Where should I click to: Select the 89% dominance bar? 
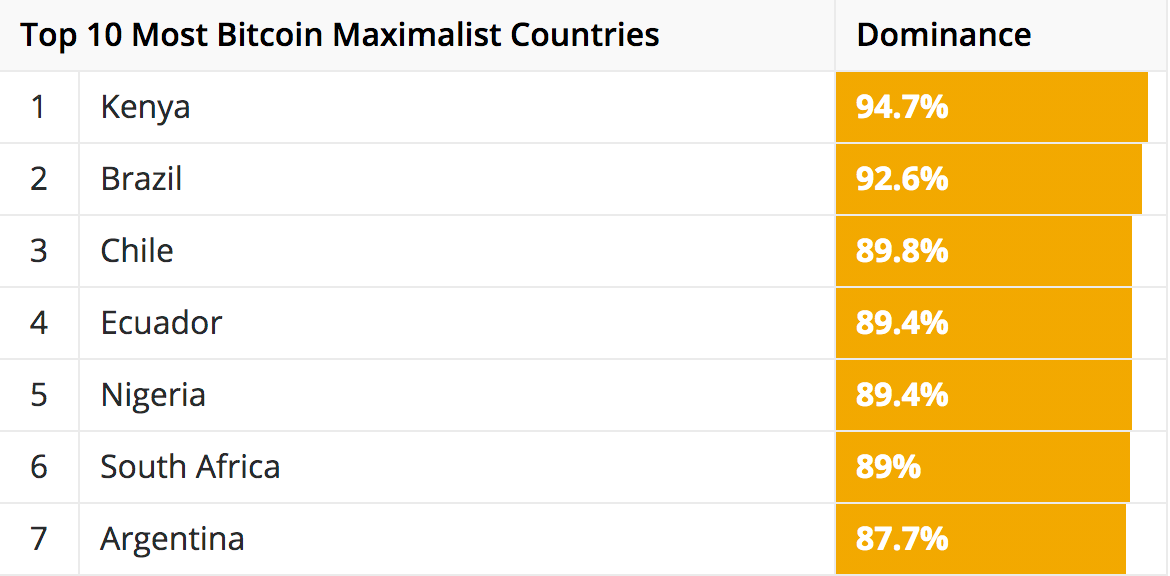[x=983, y=468]
